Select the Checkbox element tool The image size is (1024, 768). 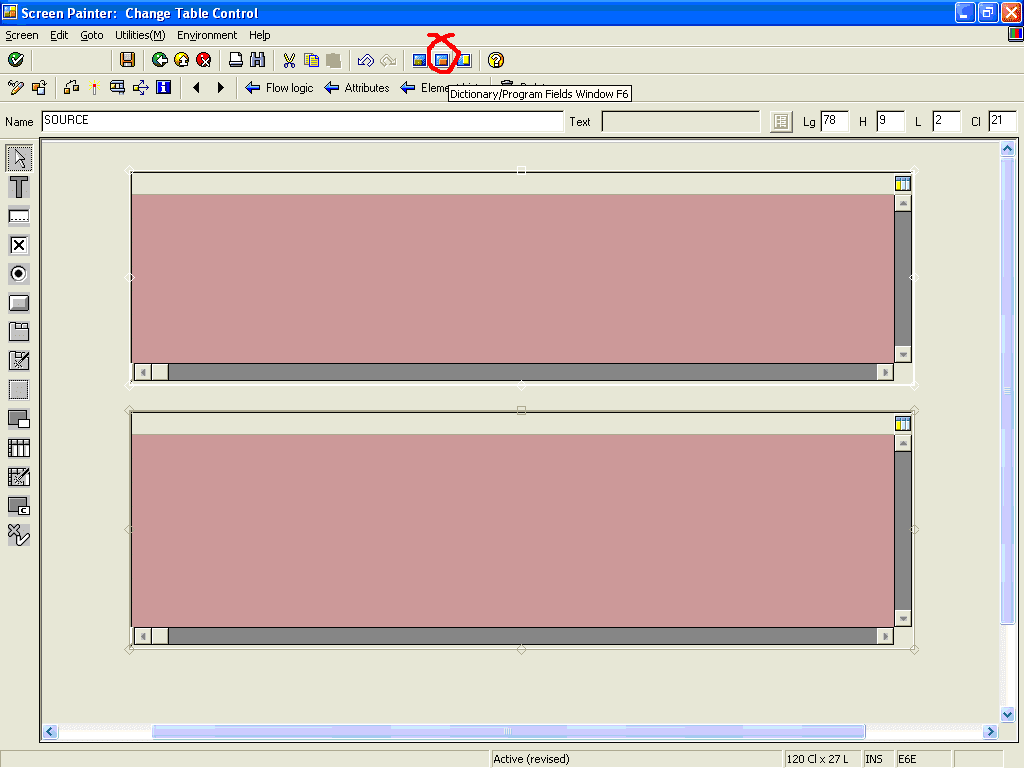pyautogui.click(x=18, y=244)
